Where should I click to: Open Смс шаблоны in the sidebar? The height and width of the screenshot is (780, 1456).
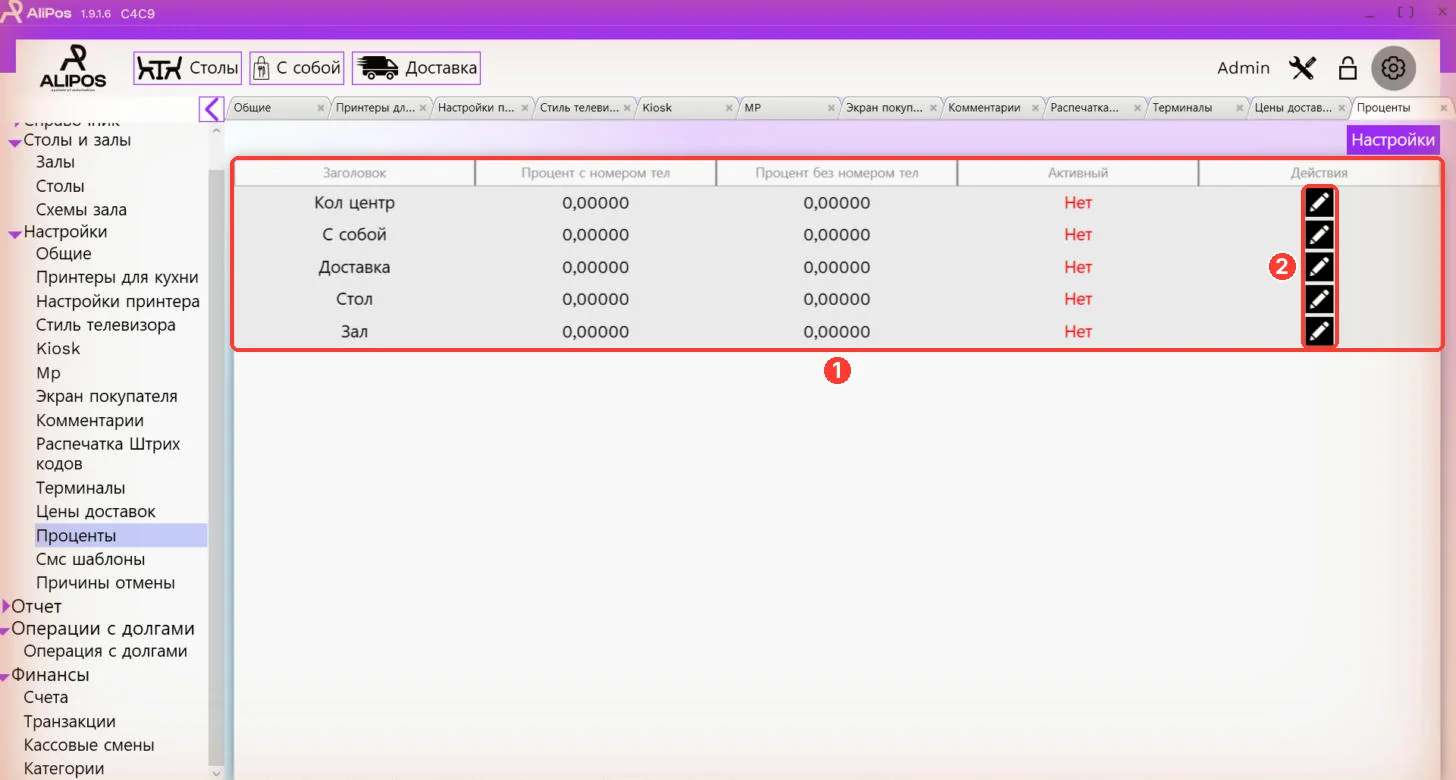(90, 559)
